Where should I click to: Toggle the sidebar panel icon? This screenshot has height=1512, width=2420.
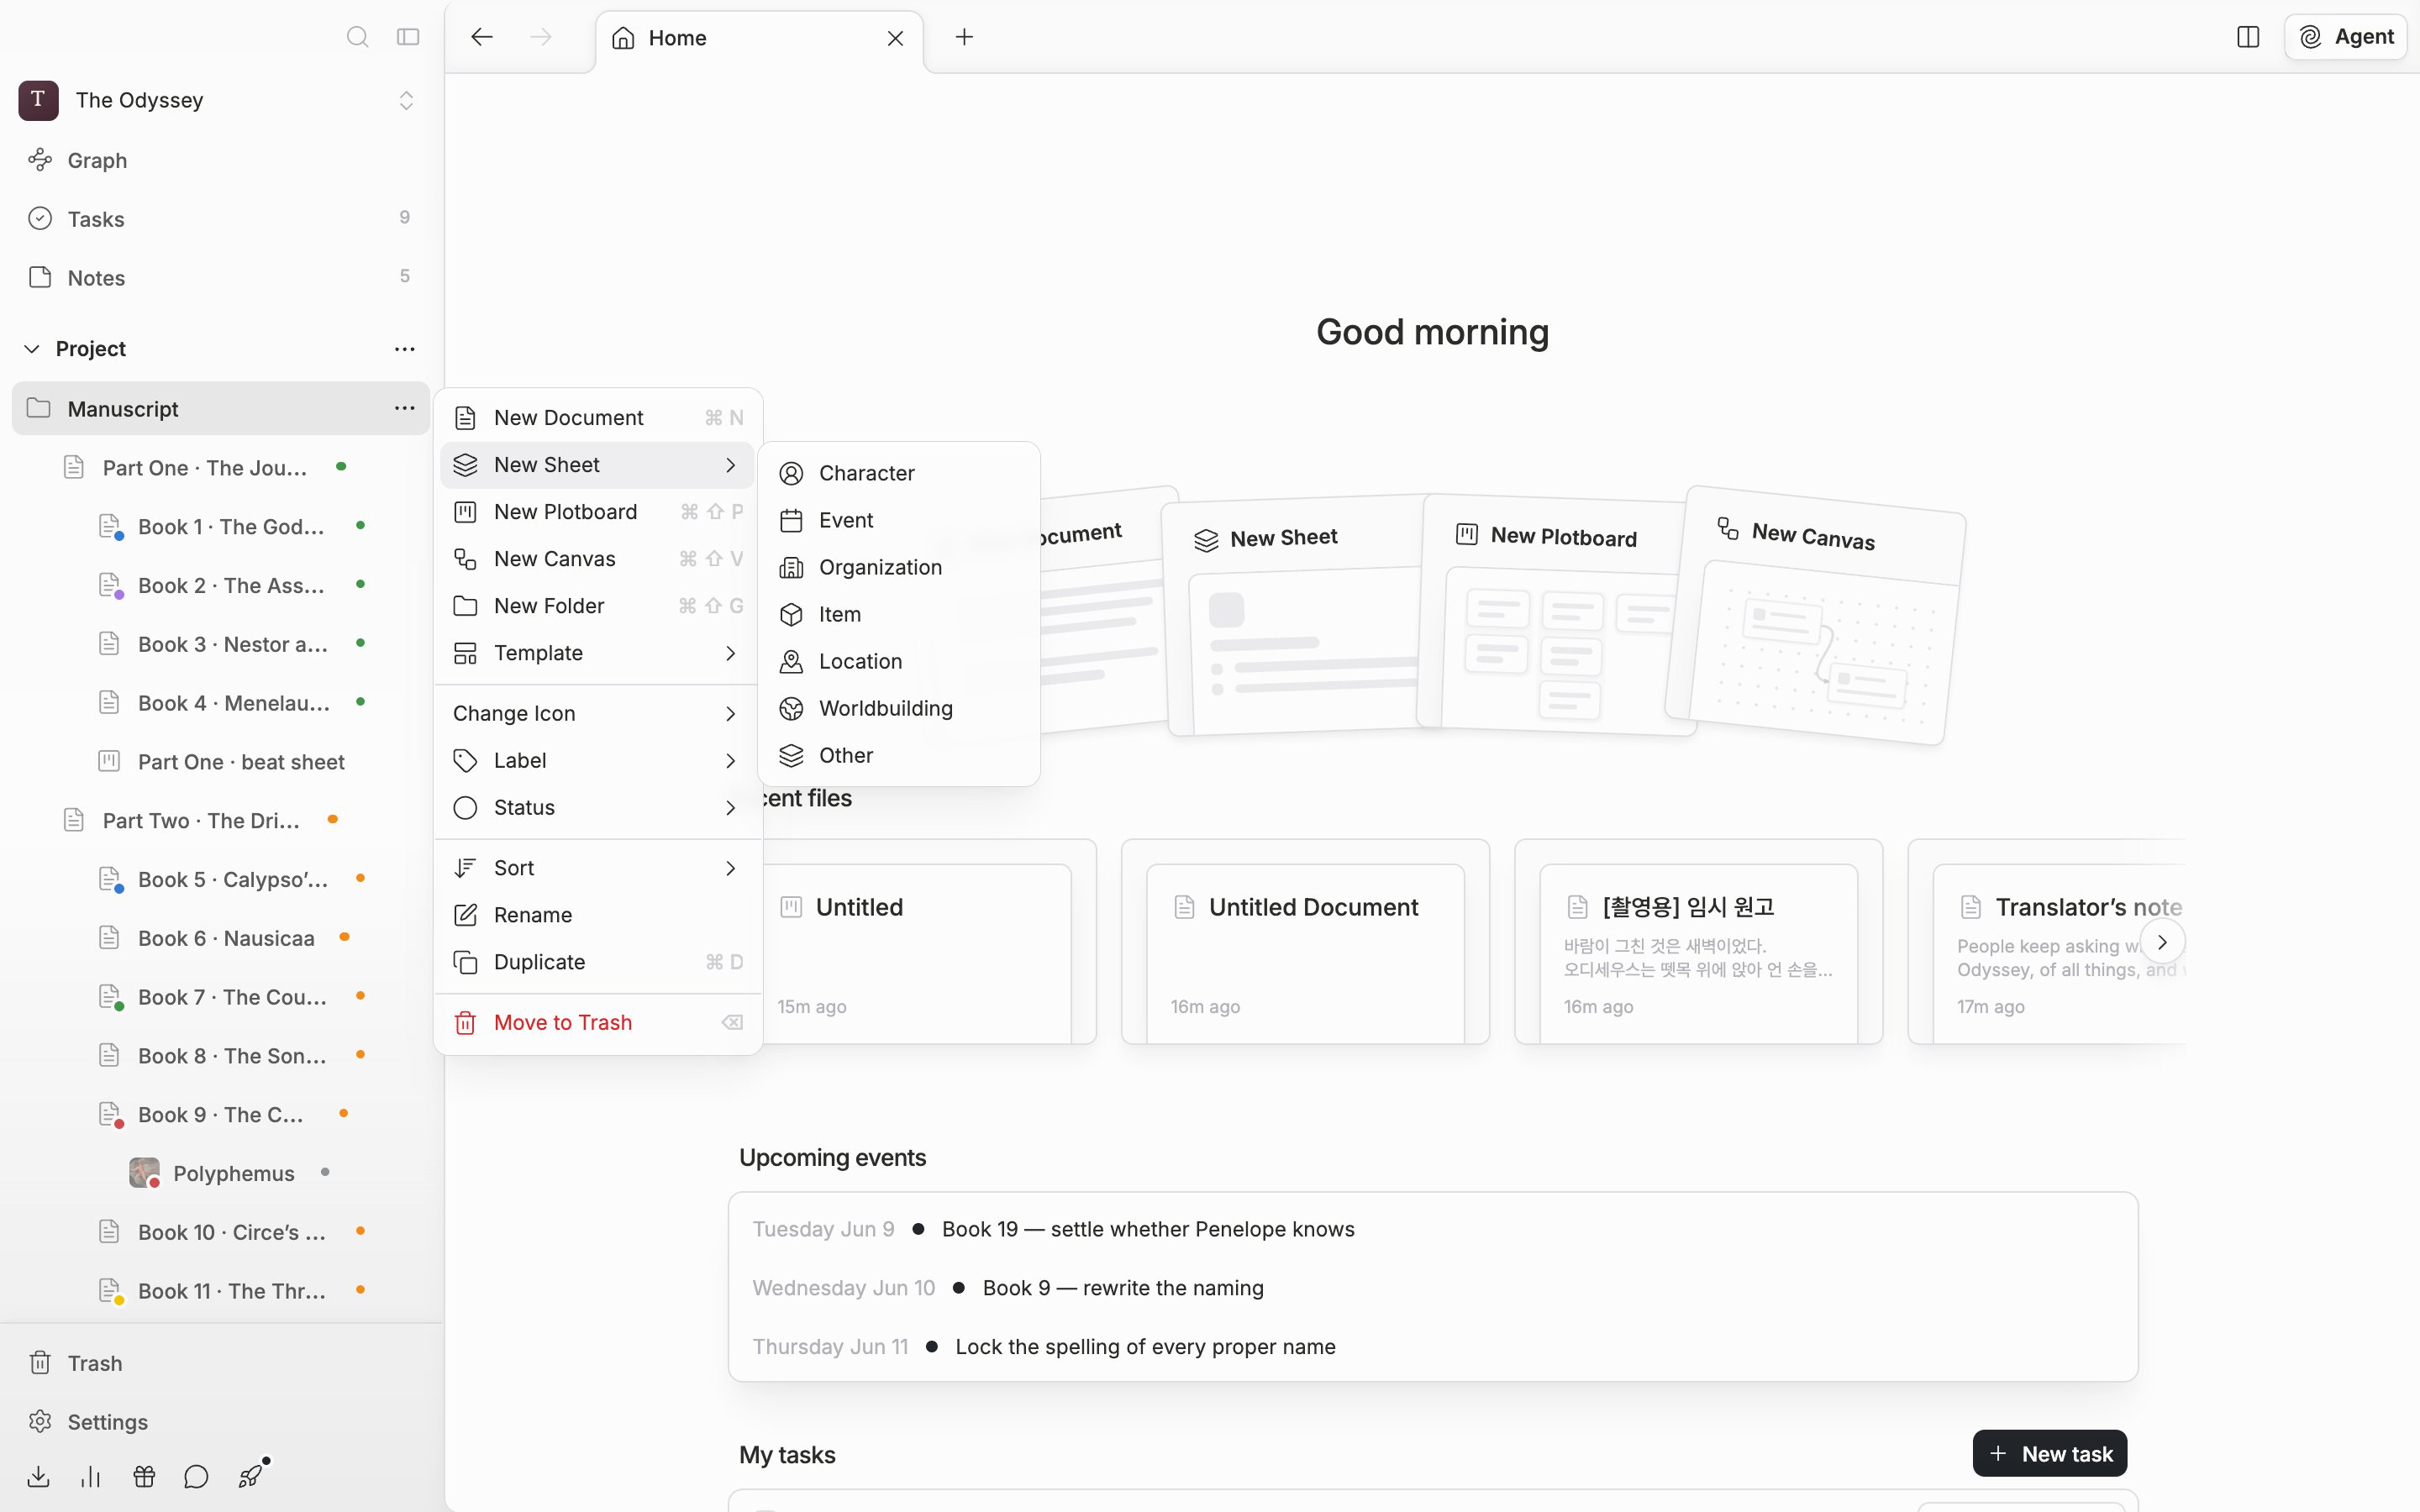pyautogui.click(x=408, y=37)
